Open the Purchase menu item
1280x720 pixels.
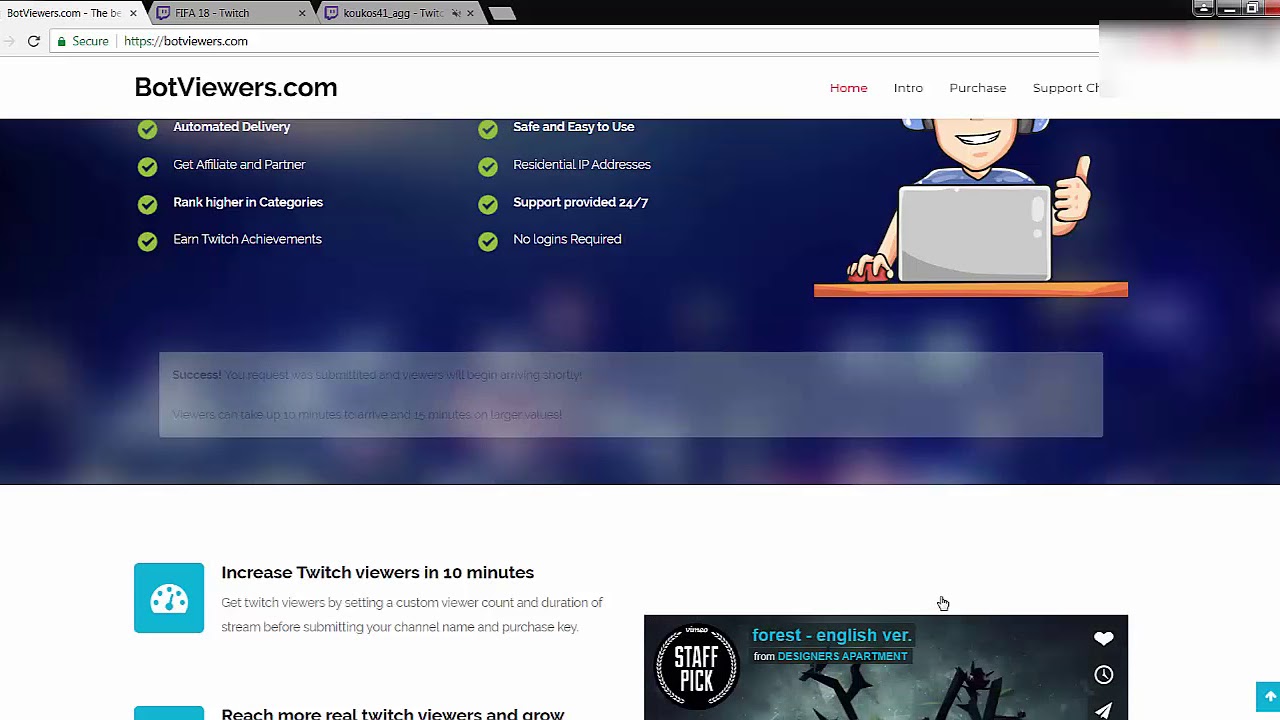977,88
